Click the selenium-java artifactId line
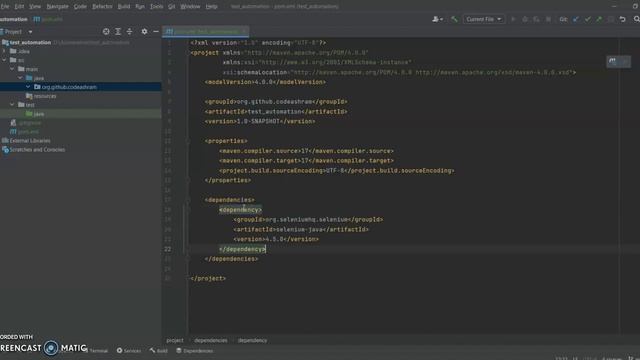The height and width of the screenshot is (360, 640). pos(301,229)
